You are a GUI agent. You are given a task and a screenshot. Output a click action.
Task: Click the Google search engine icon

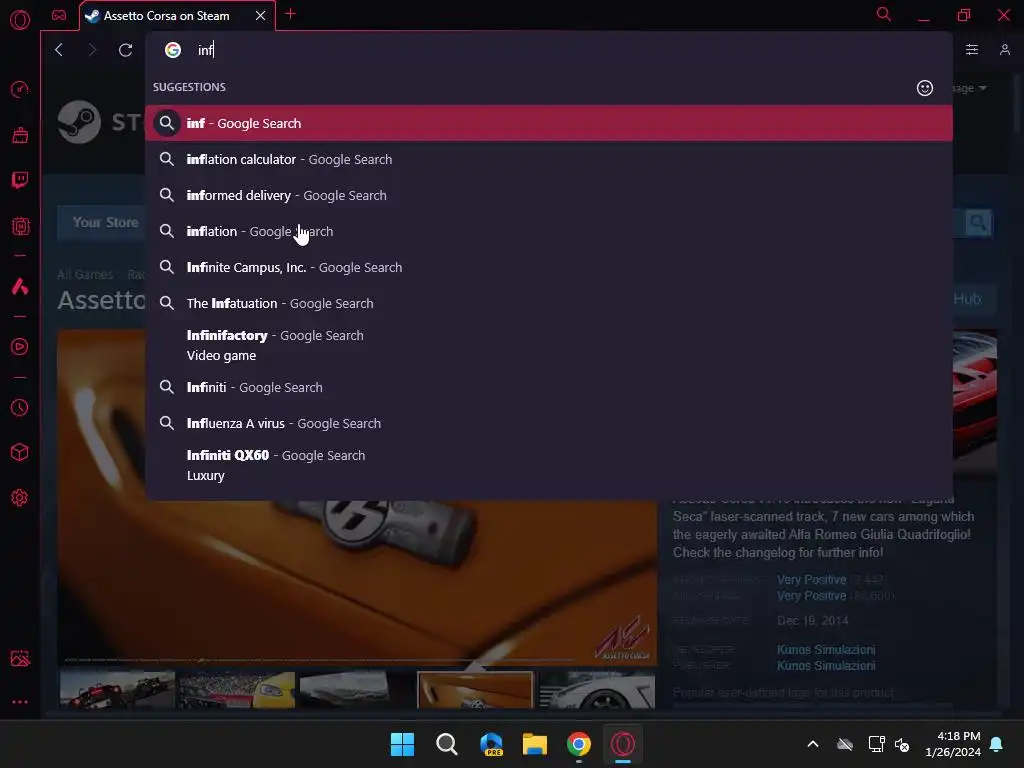172,50
